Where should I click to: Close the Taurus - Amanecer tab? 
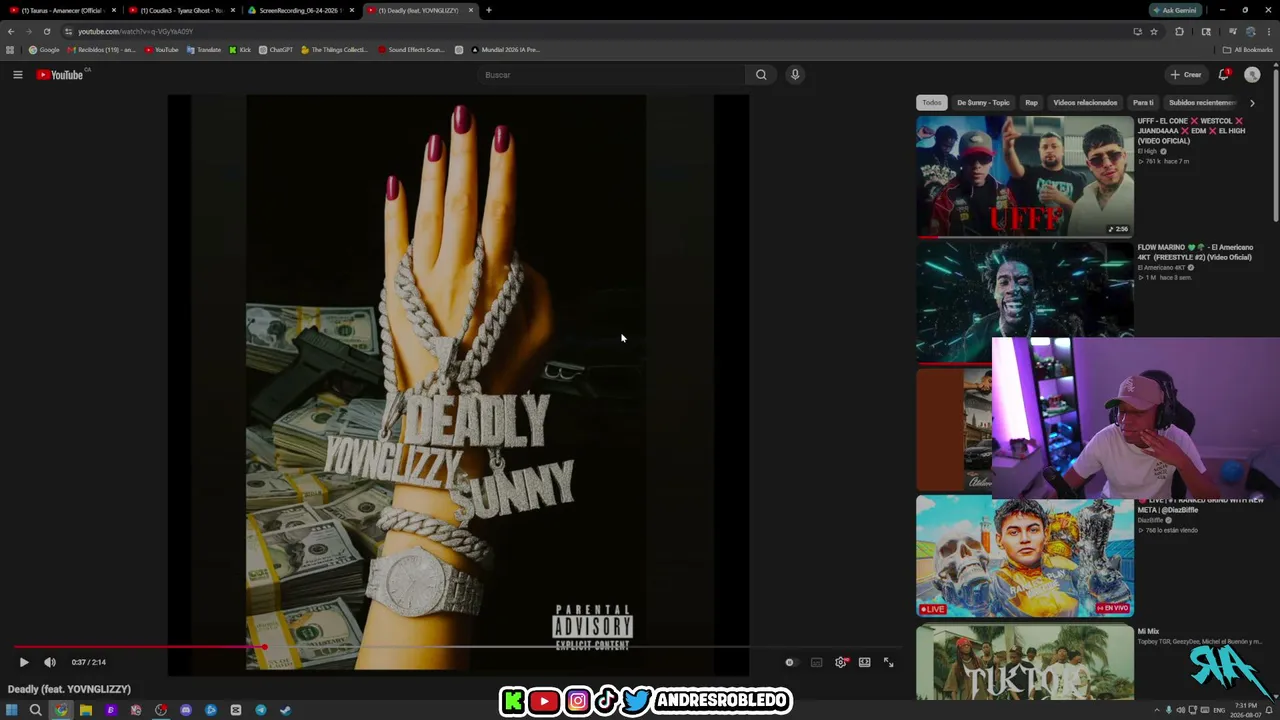pos(114,10)
